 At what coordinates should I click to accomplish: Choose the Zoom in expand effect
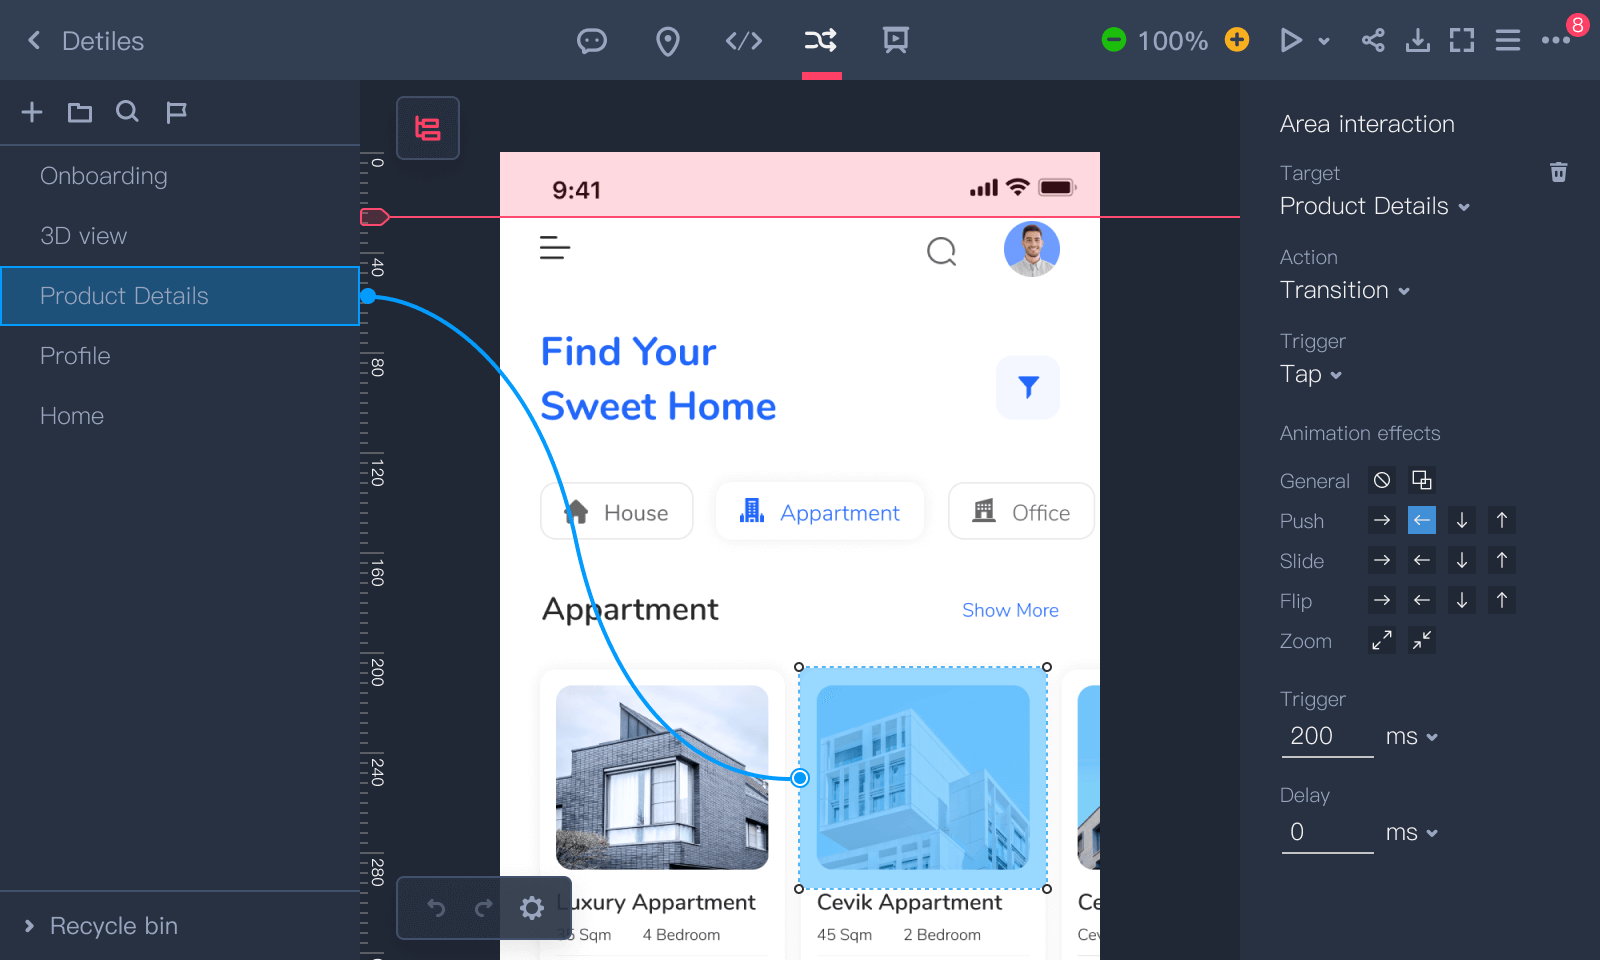coord(1381,640)
